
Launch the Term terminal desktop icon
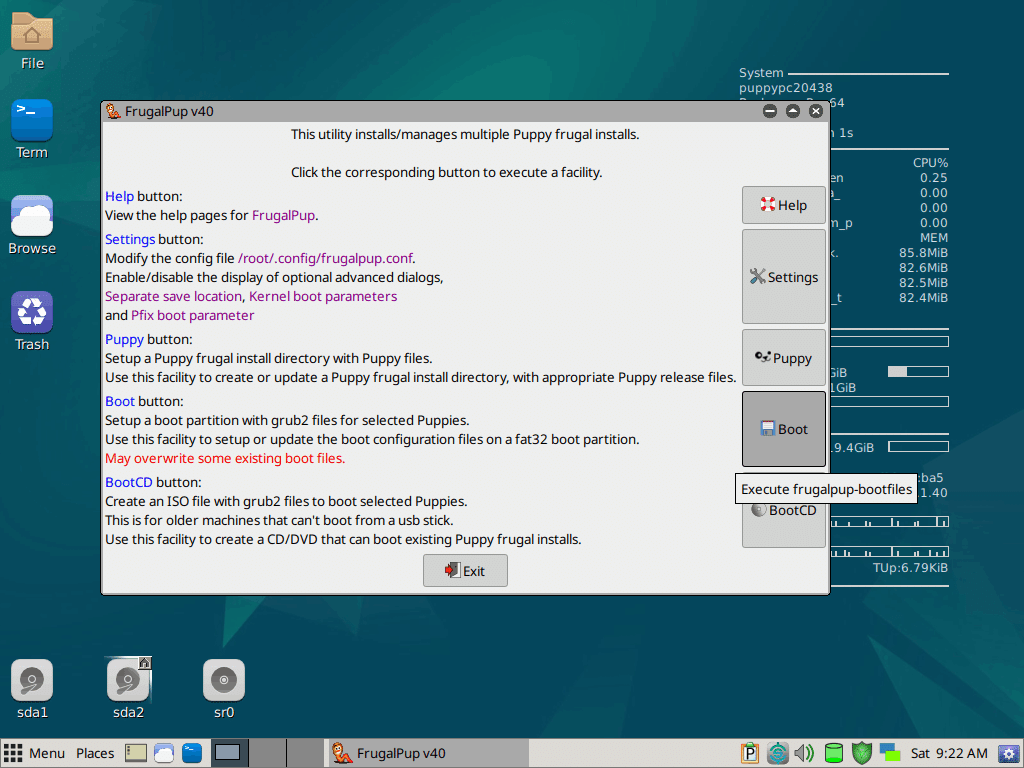point(32,129)
